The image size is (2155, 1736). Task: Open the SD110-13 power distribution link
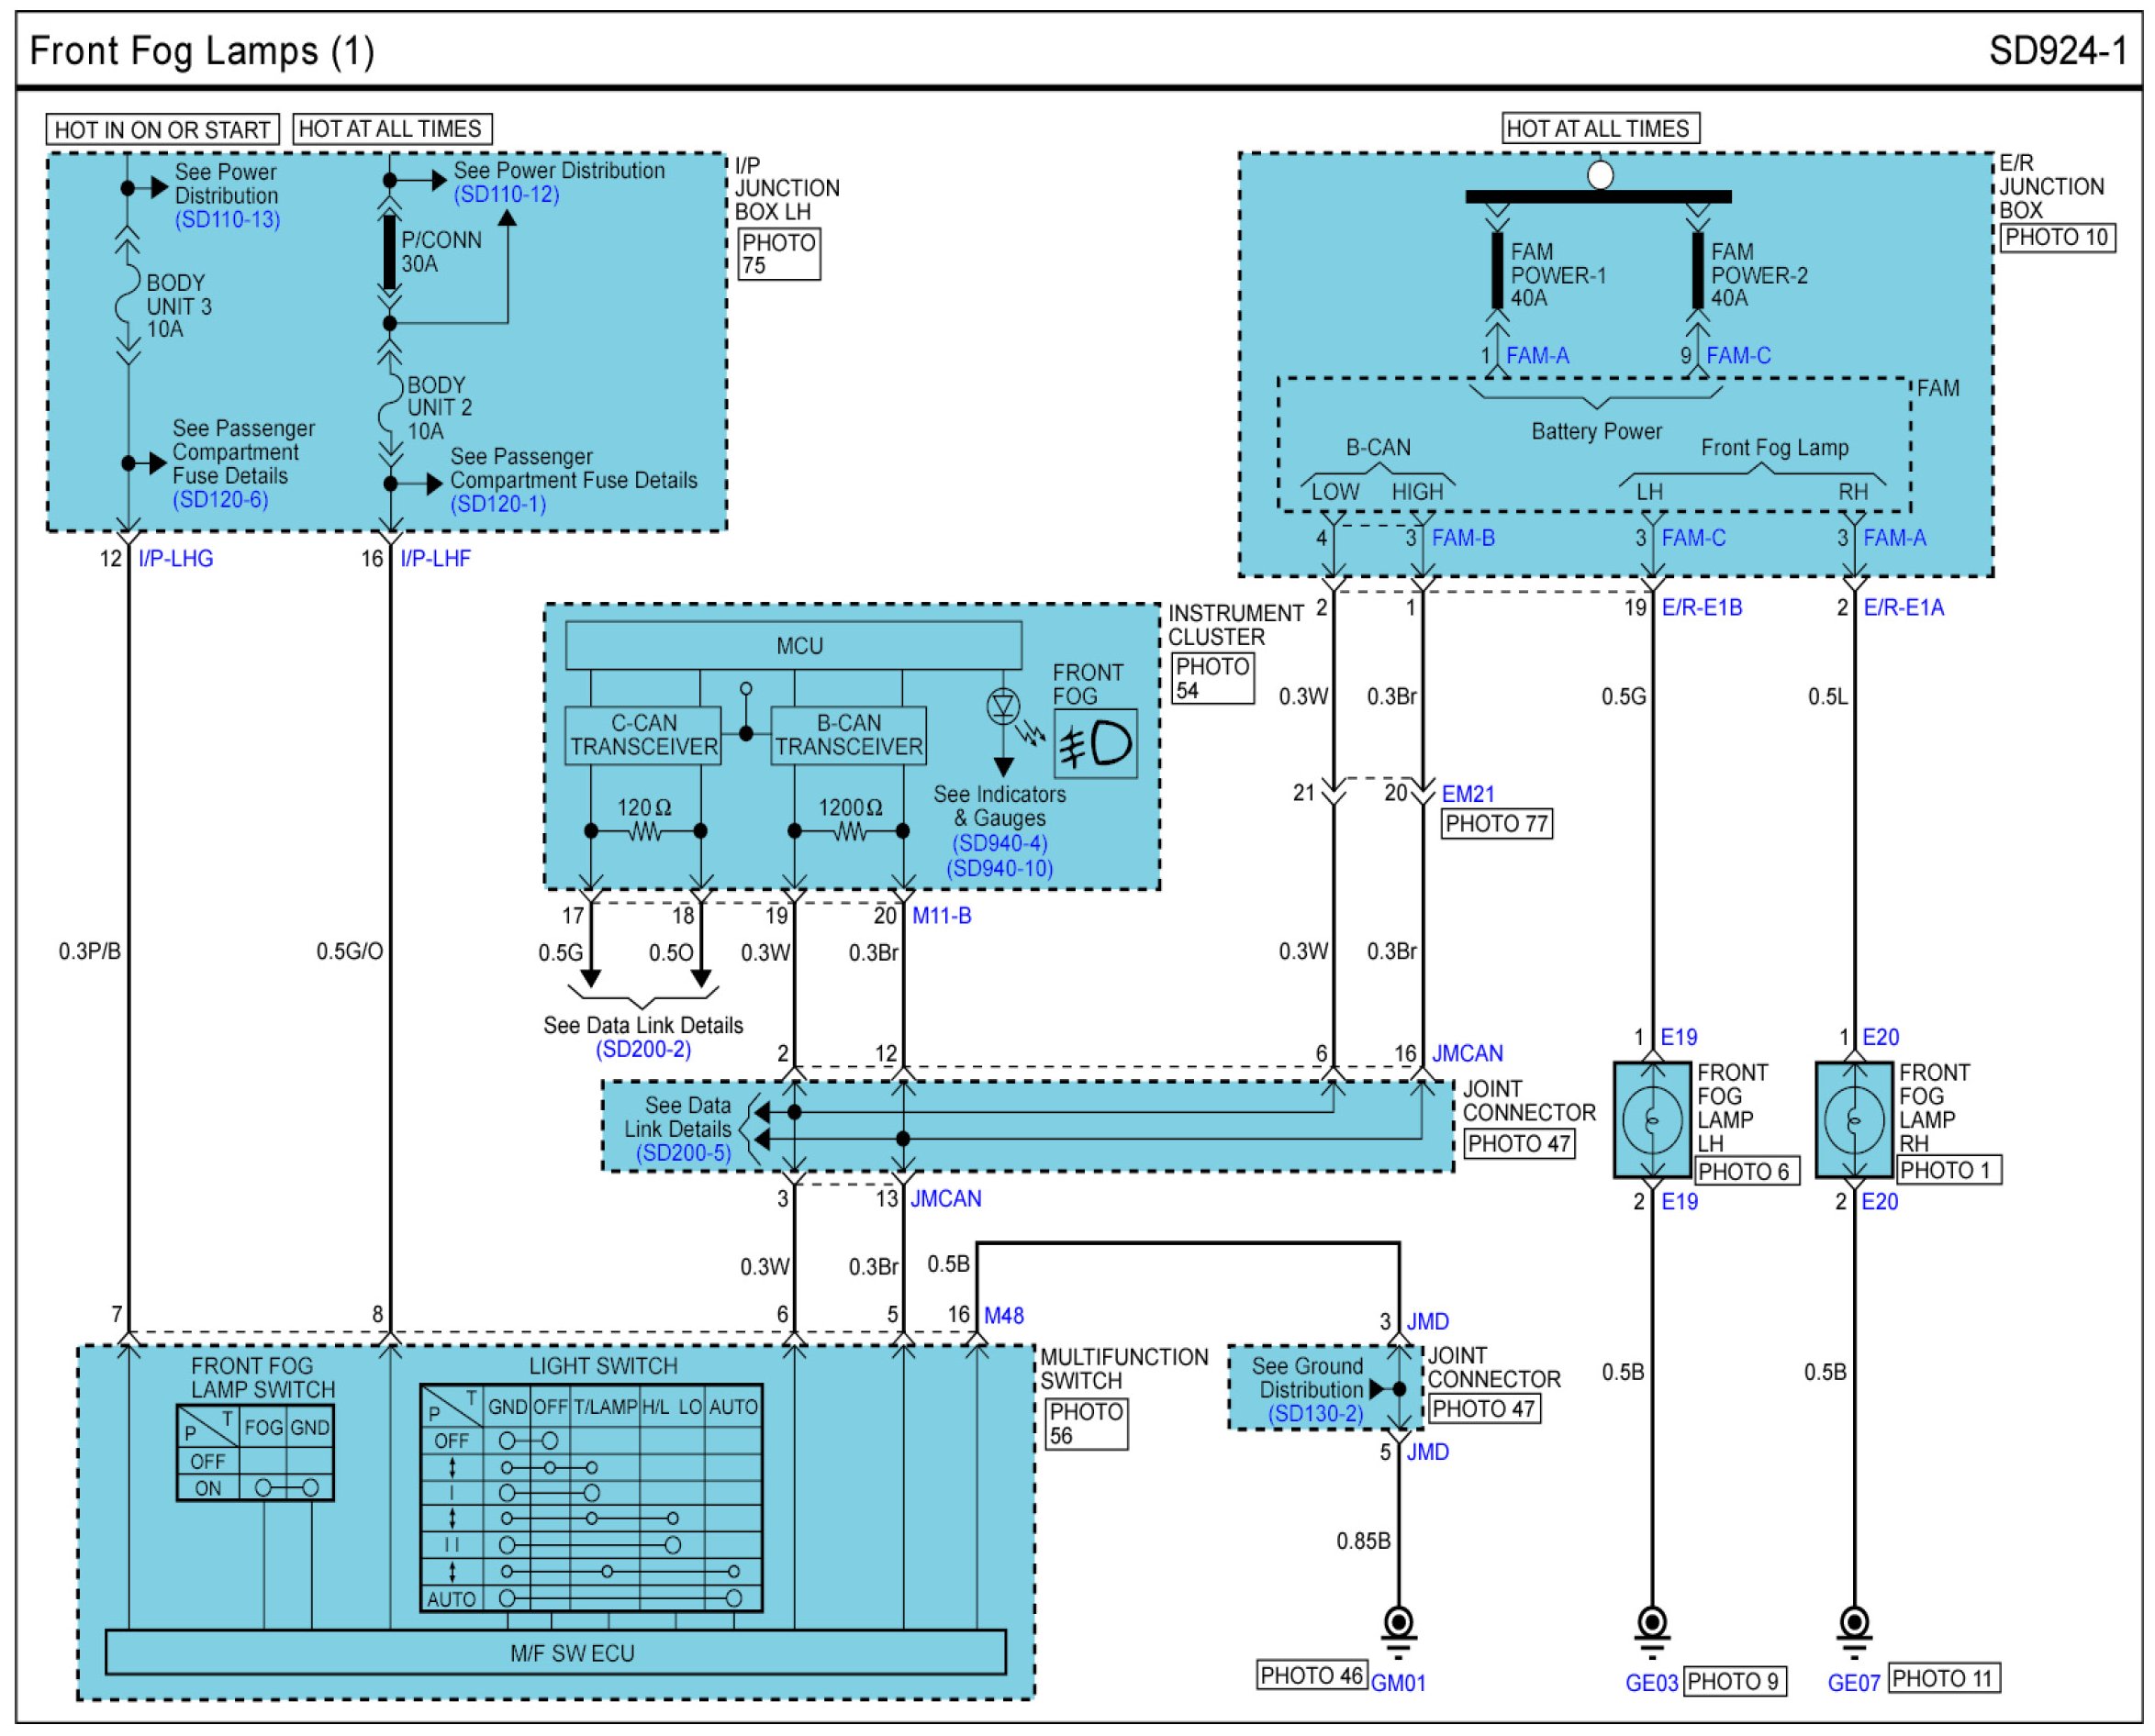[x=227, y=219]
